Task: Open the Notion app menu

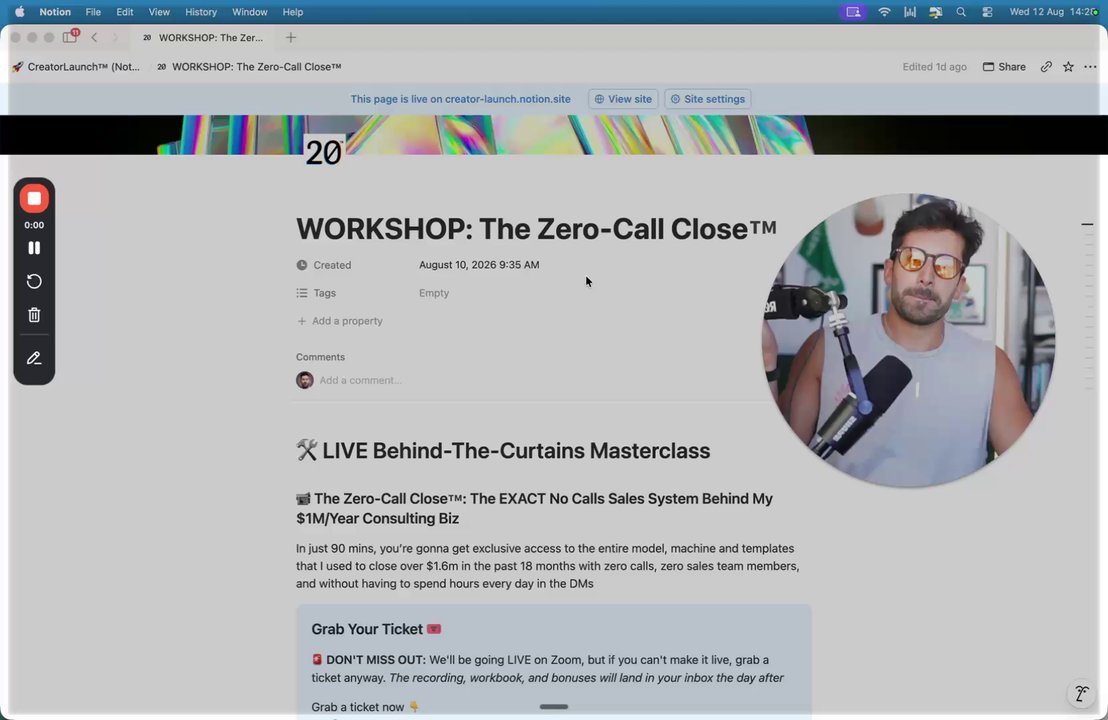Action: (x=55, y=12)
